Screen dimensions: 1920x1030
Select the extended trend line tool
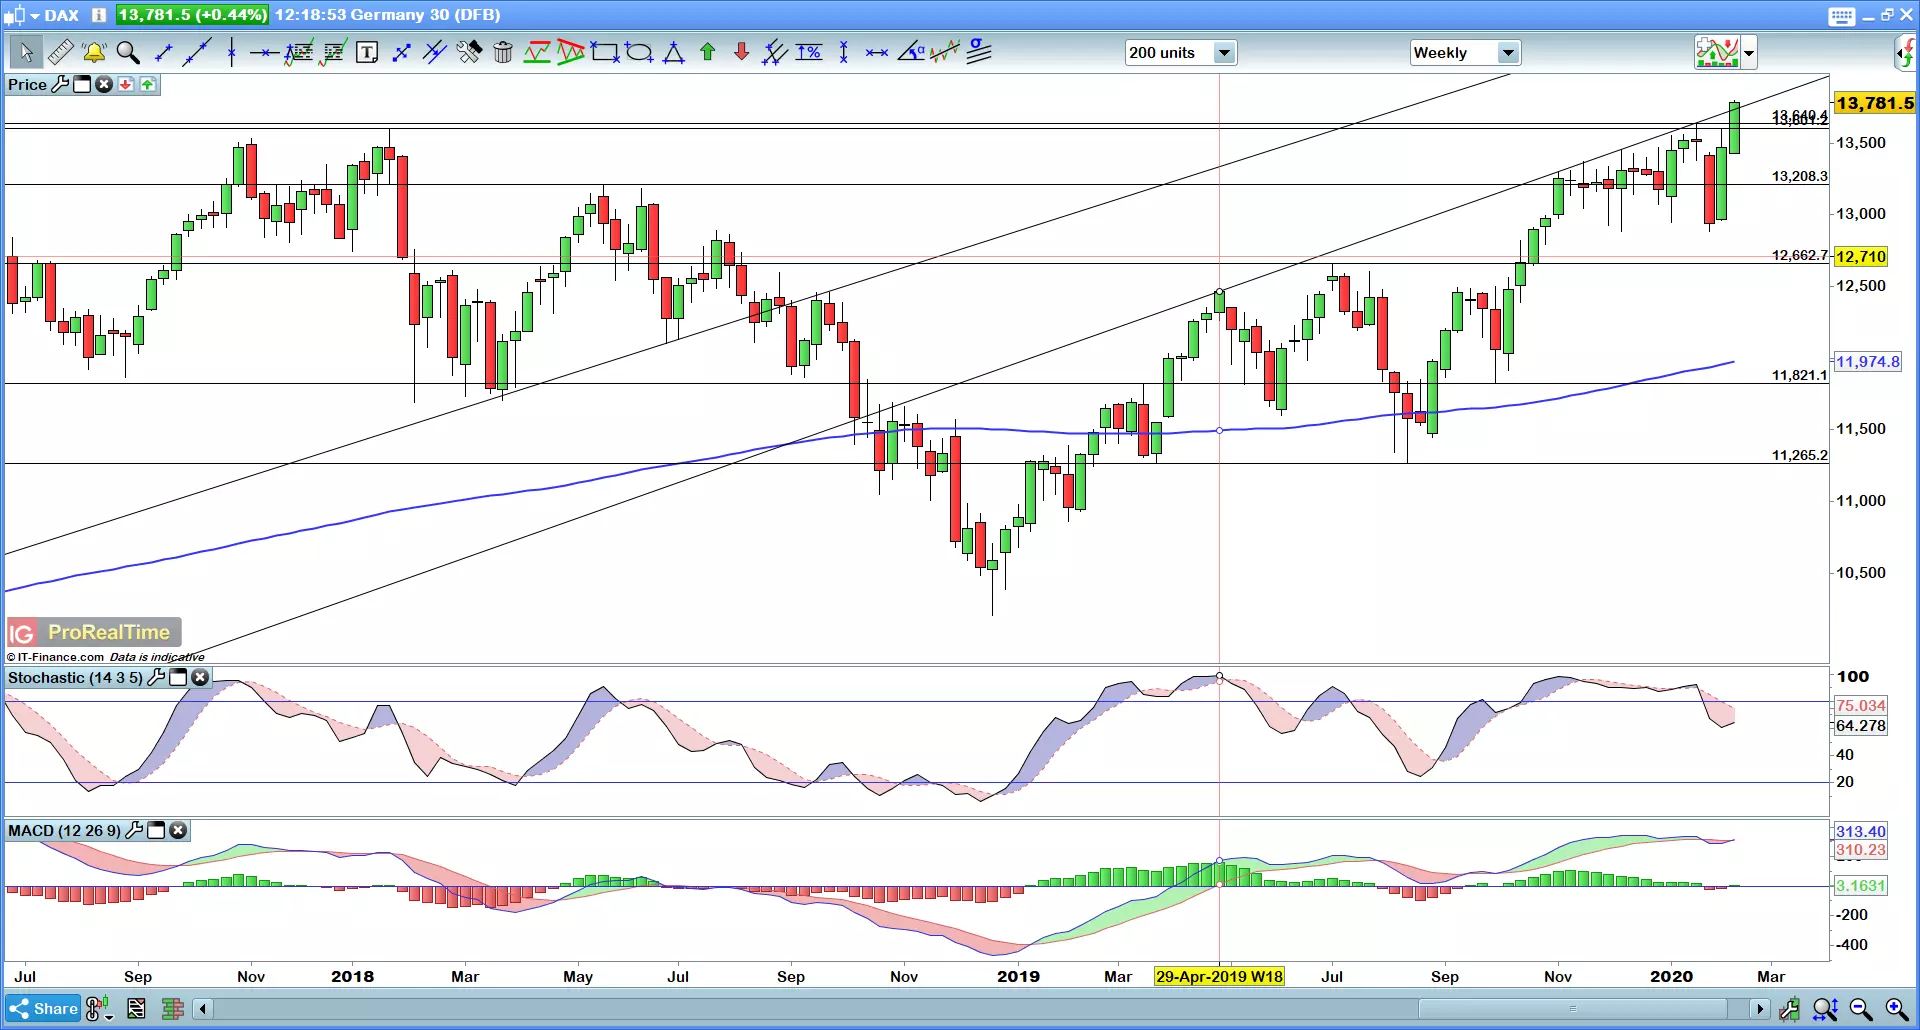(197, 52)
